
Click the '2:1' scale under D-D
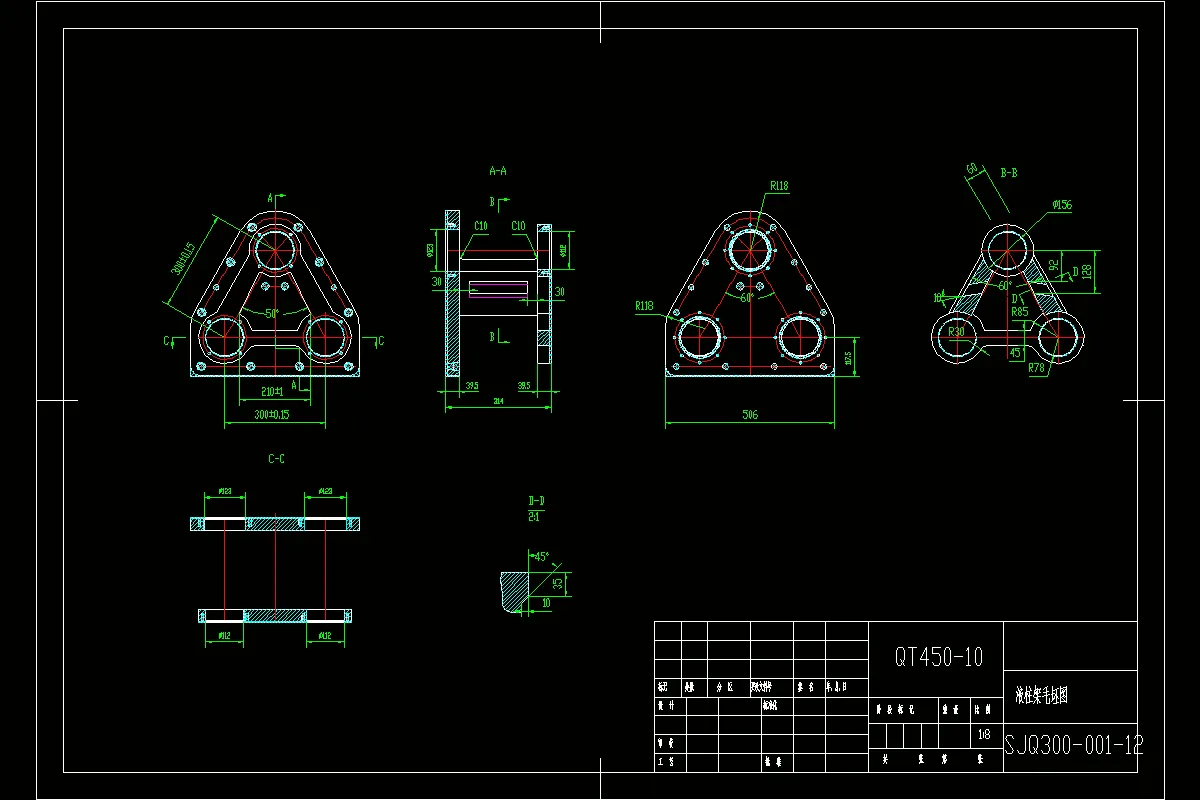pyautogui.click(x=534, y=516)
